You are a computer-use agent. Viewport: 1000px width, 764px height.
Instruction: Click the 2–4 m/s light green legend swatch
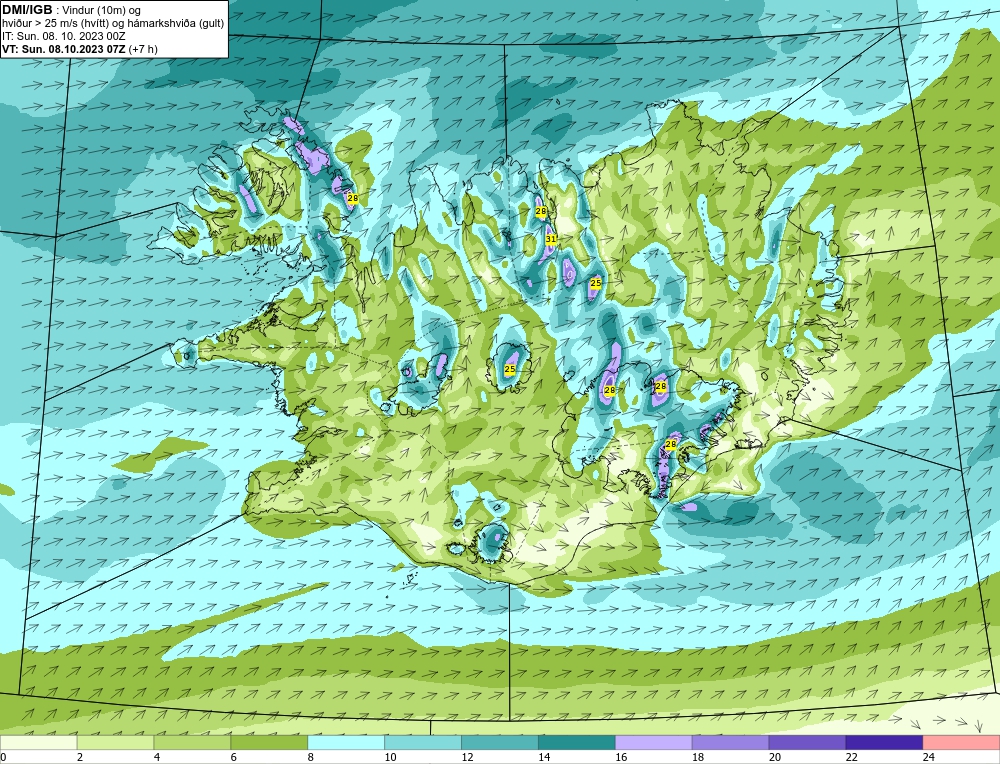point(115,743)
